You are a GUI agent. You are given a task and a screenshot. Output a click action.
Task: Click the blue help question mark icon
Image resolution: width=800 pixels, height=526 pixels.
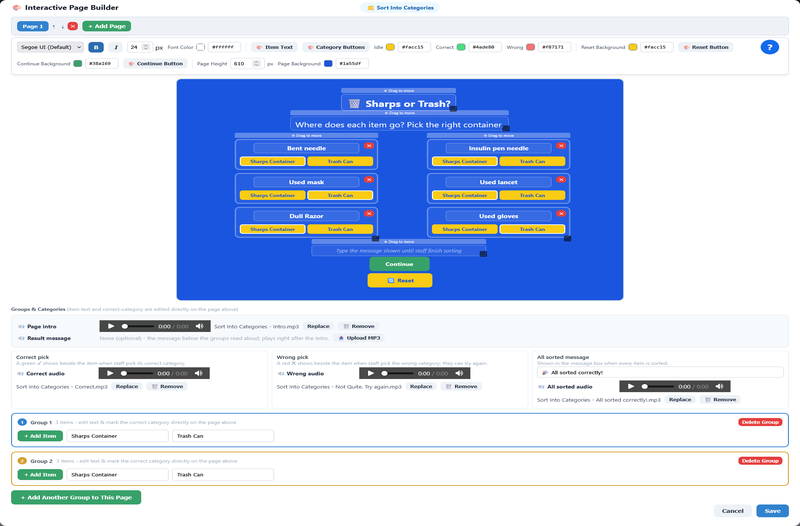click(769, 47)
